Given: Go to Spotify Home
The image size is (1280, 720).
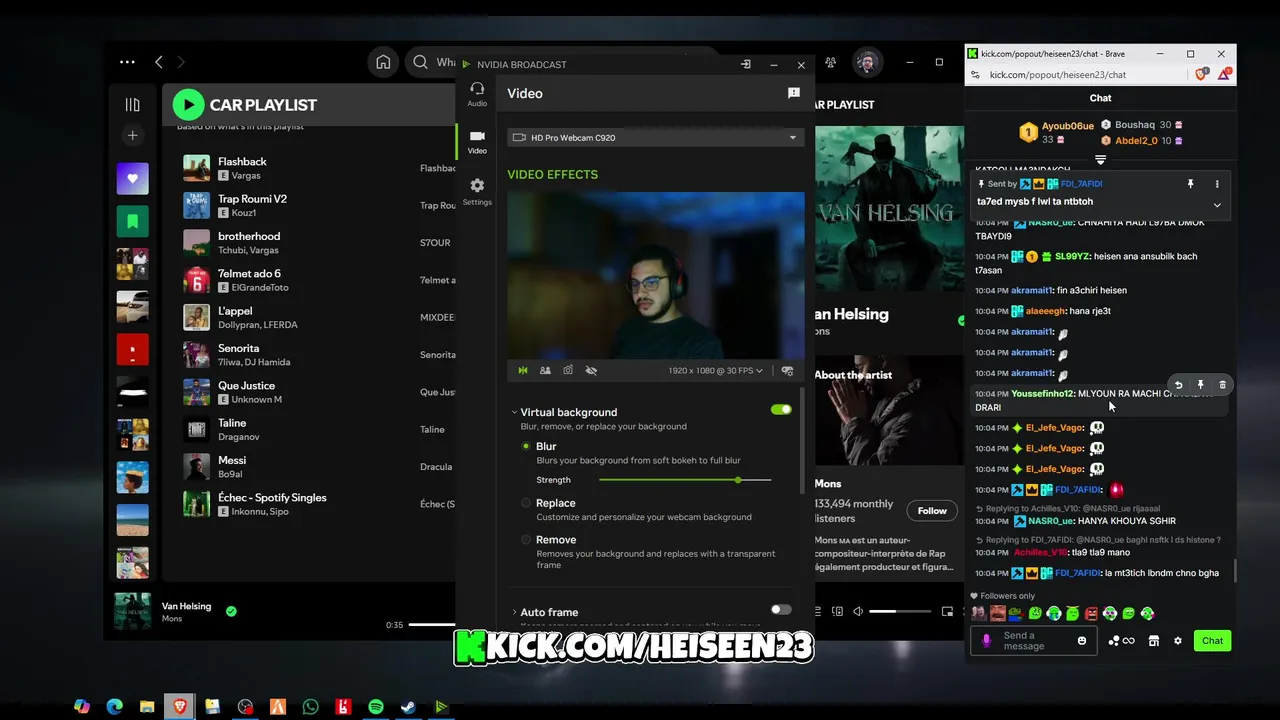Looking at the screenshot, I should click(383, 62).
